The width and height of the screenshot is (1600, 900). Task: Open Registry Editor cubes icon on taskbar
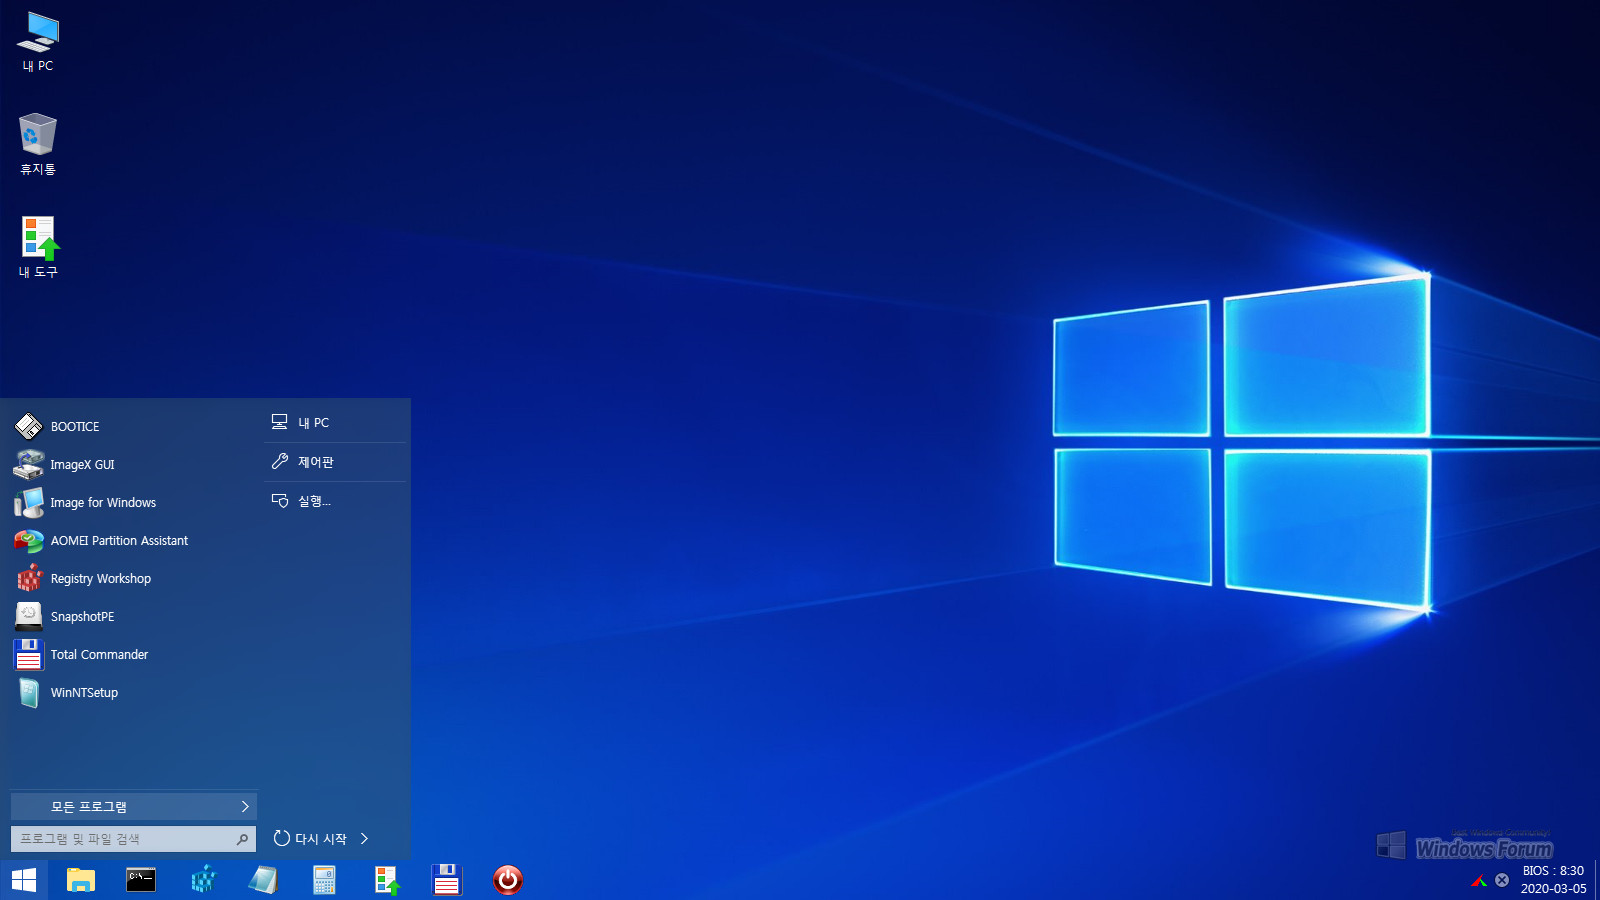203,880
